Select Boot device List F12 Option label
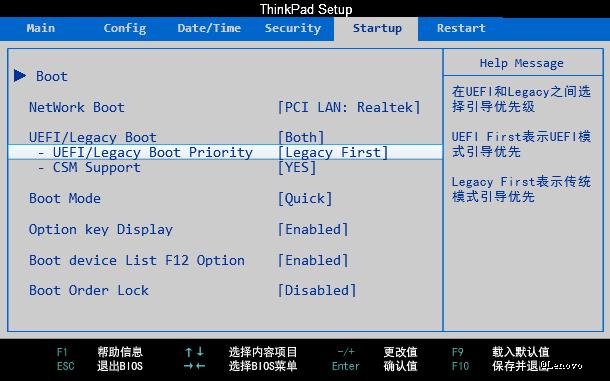The height and width of the screenshot is (381, 610). 137,260
